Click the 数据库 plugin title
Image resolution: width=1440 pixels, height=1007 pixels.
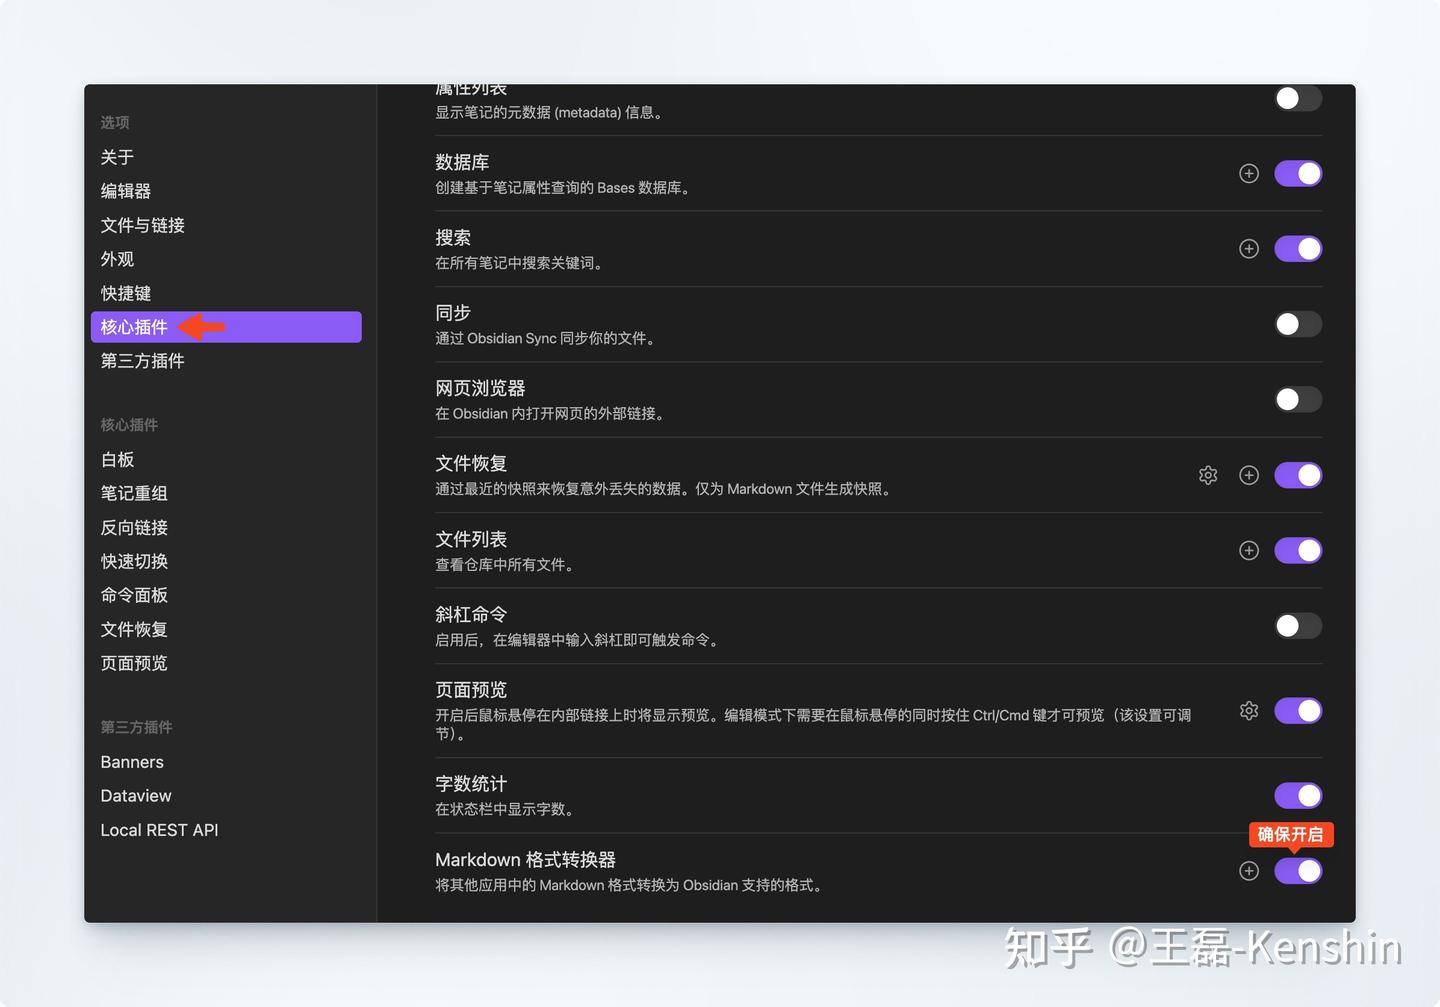click(x=462, y=162)
